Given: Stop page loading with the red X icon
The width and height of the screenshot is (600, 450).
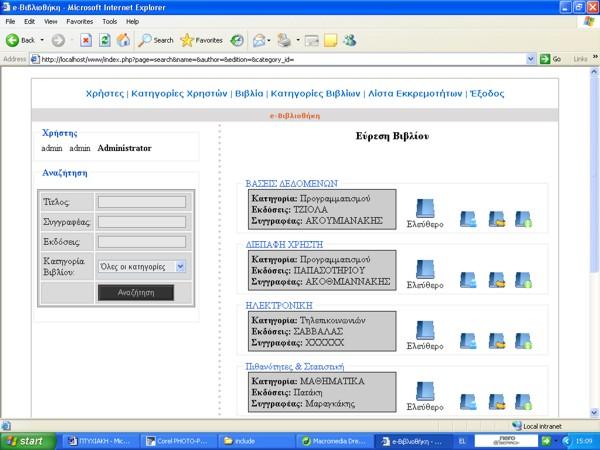Looking at the screenshot, I should [86, 40].
